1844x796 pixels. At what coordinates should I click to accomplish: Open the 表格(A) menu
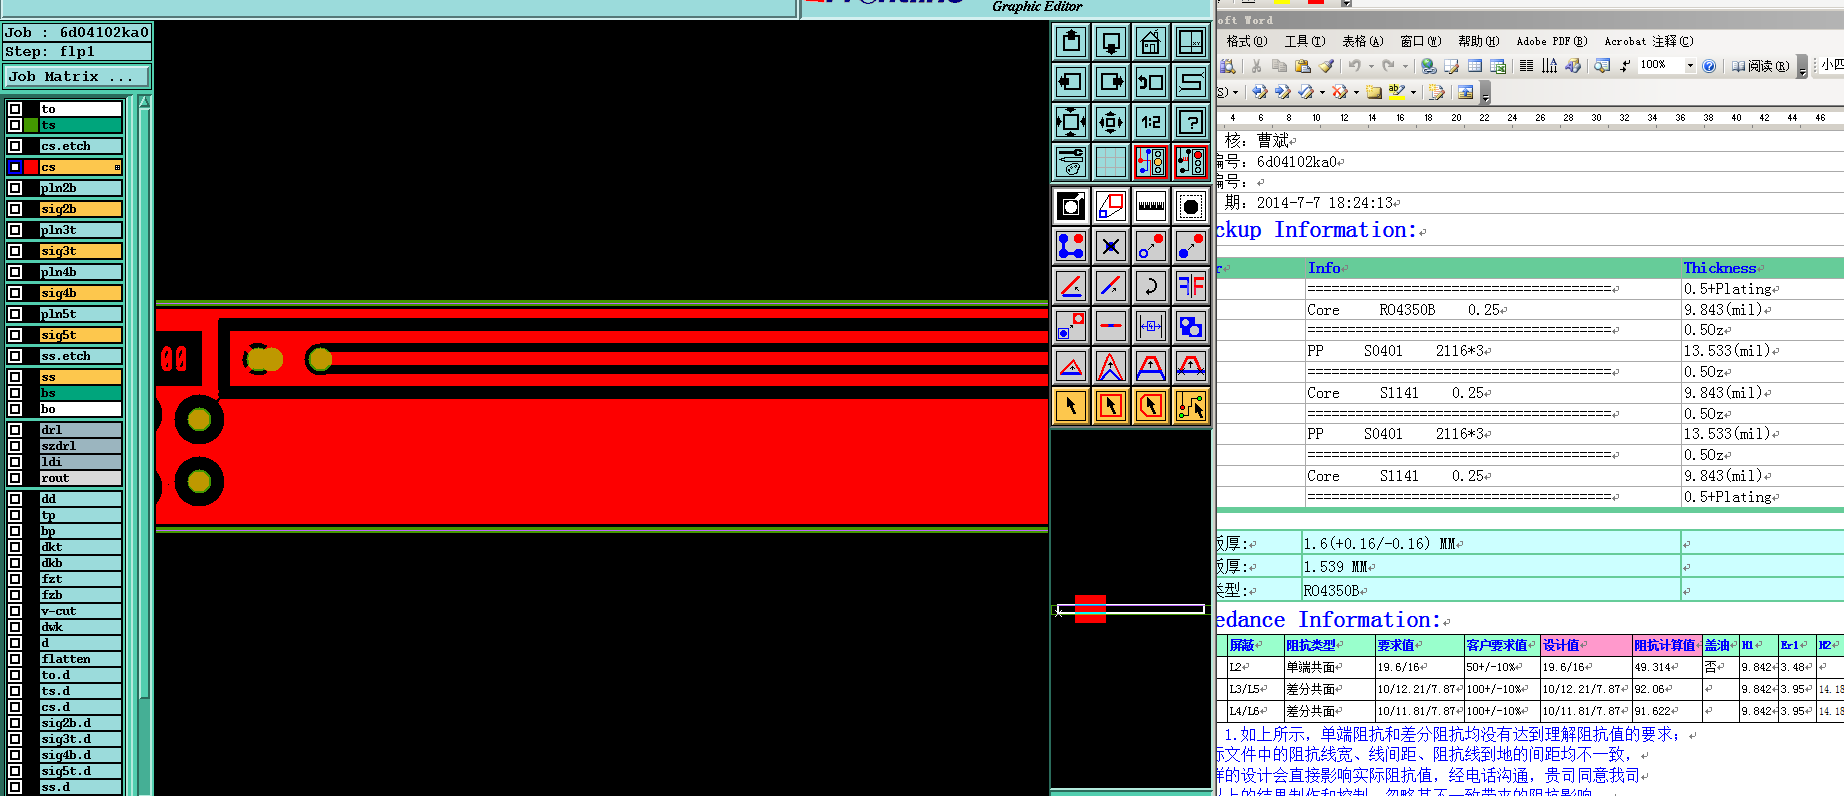1362,41
